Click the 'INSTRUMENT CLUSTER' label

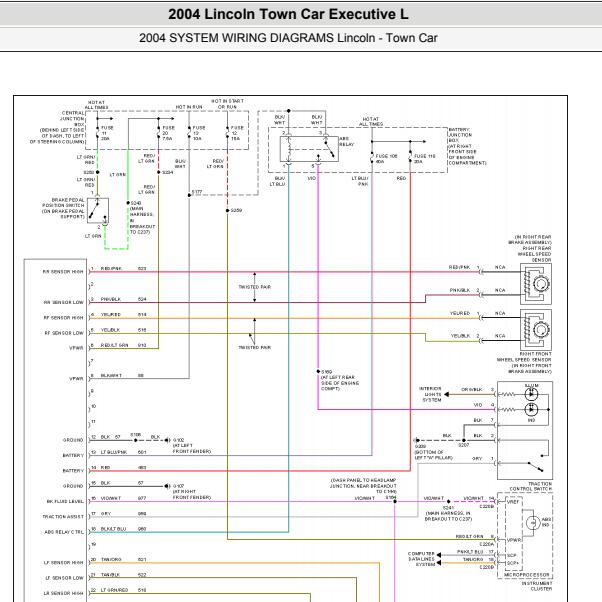(536, 586)
